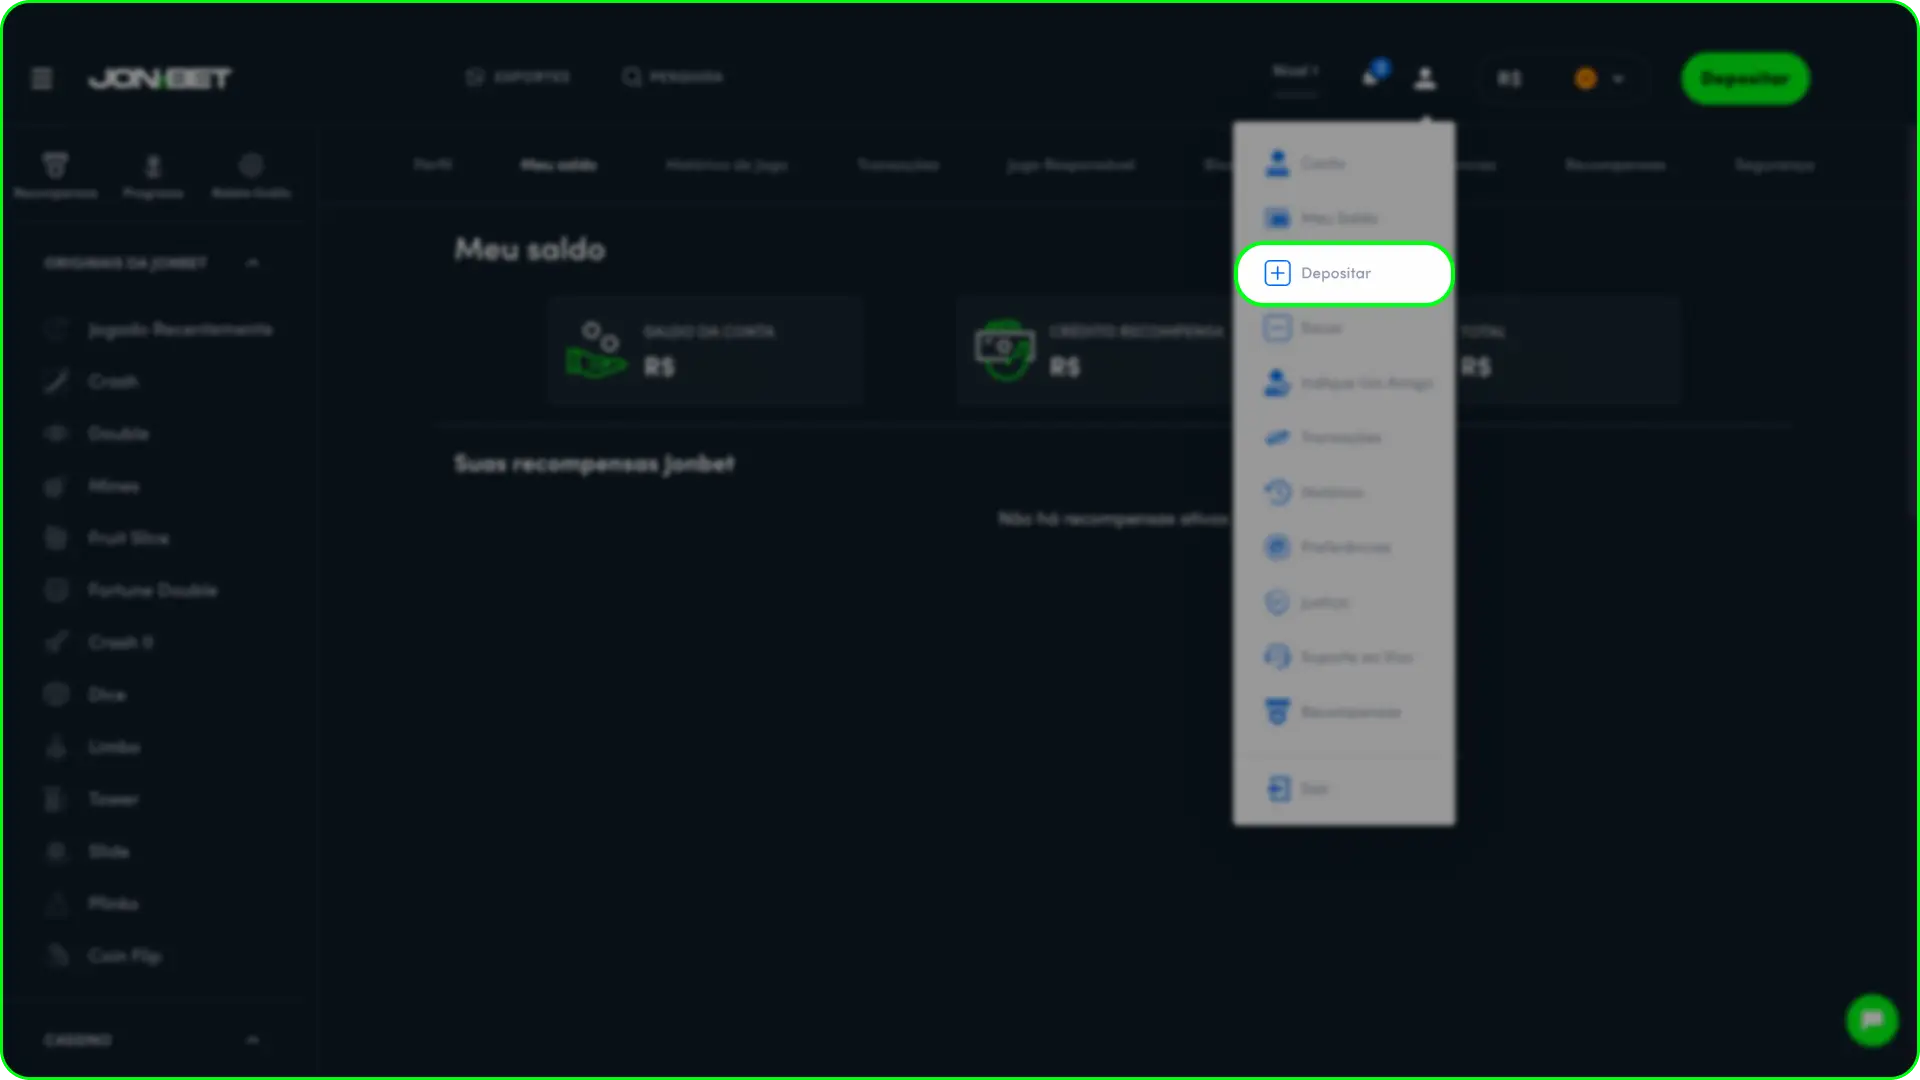
Task: Open the Tower game in sidebar
Action: coord(92,799)
